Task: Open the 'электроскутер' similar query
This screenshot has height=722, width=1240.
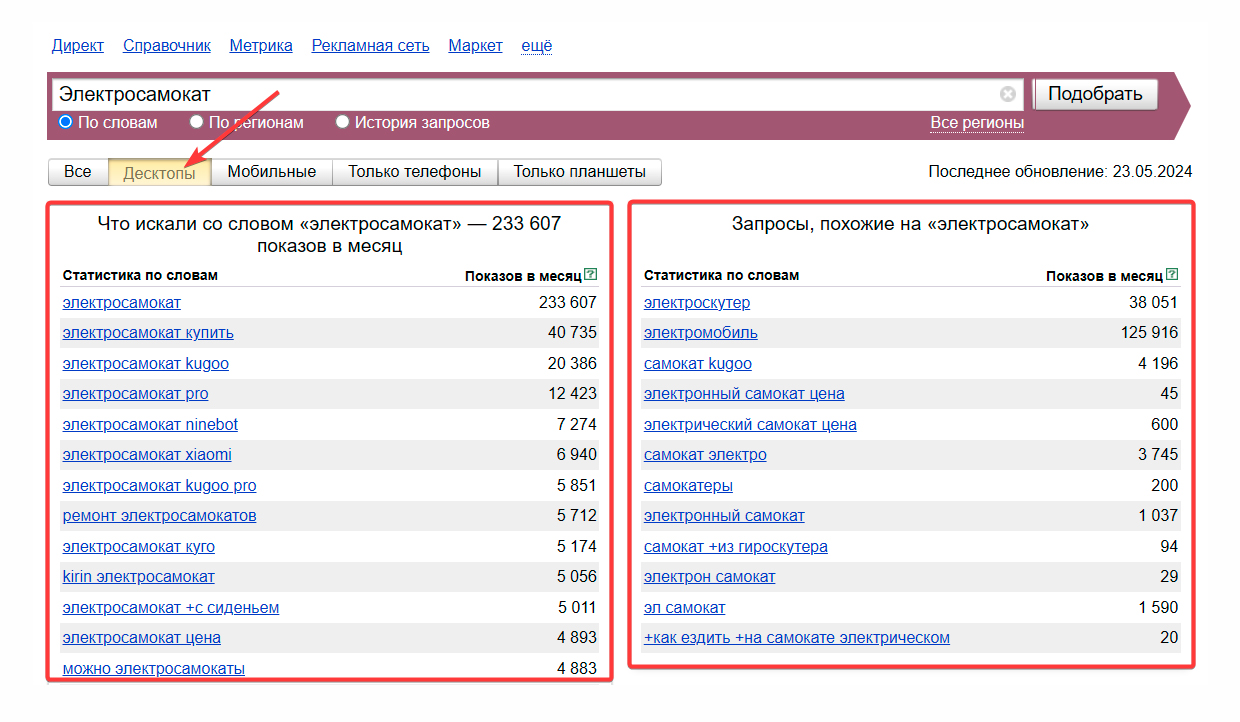Action: pos(697,303)
